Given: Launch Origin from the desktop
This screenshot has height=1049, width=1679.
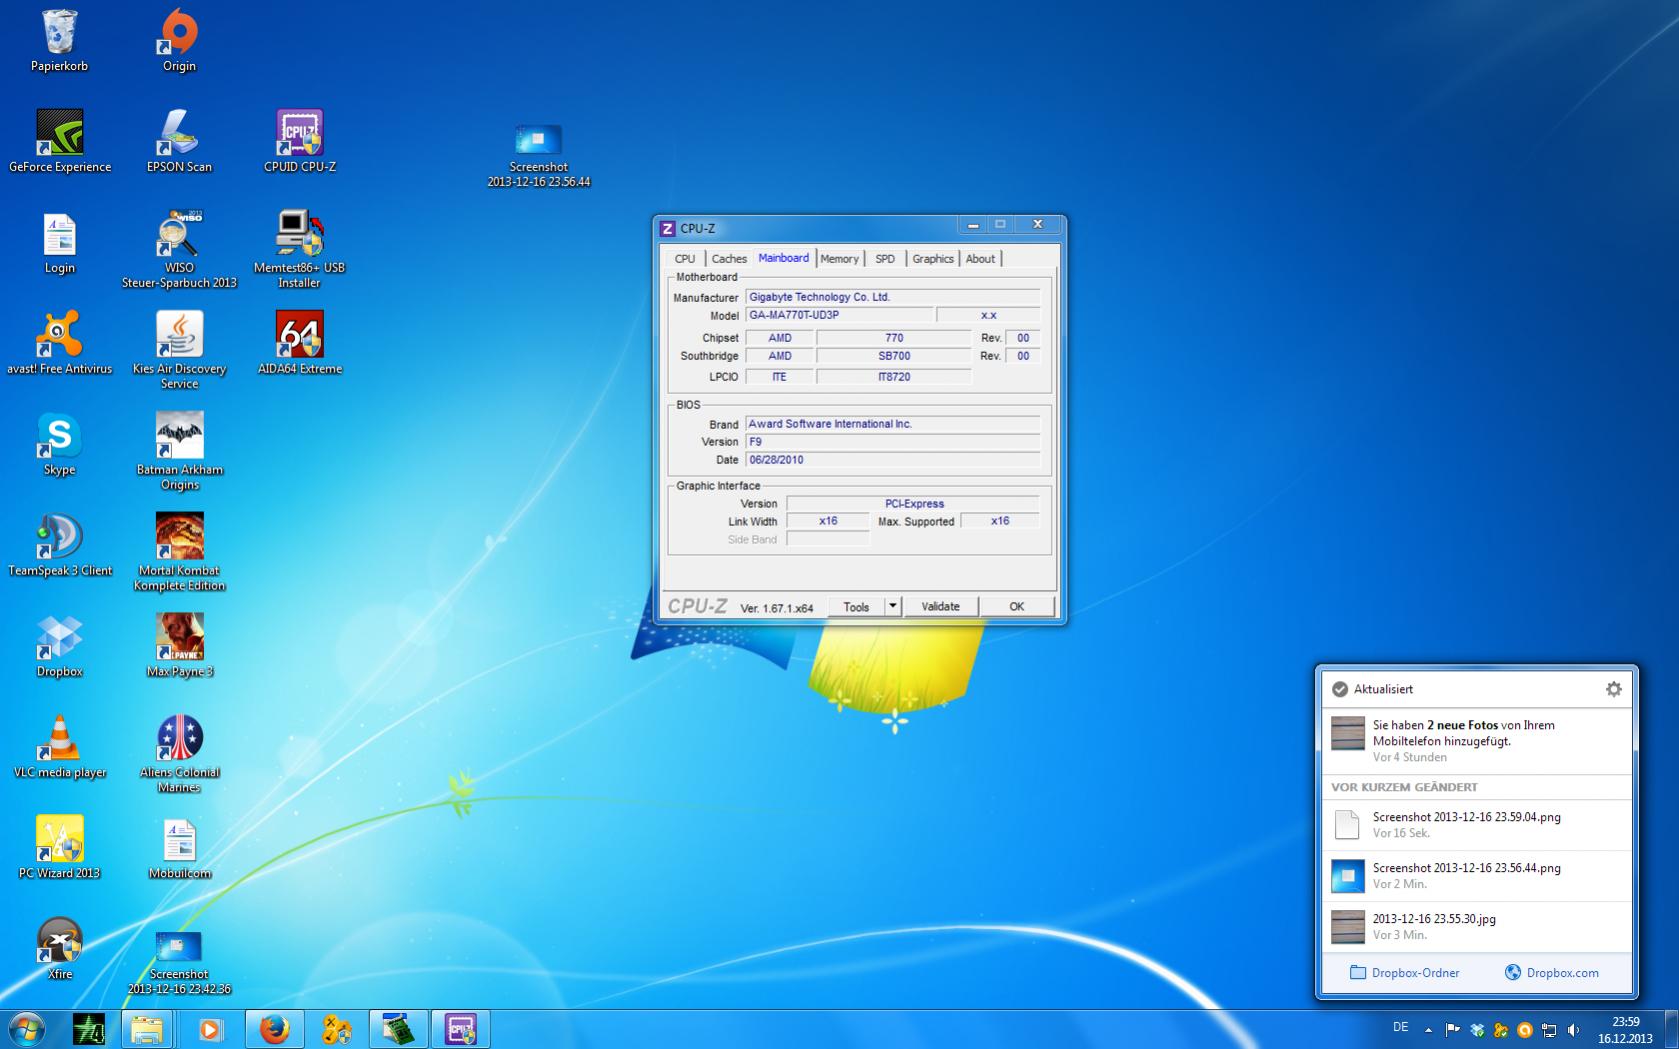Looking at the screenshot, I should pyautogui.click(x=180, y=40).
